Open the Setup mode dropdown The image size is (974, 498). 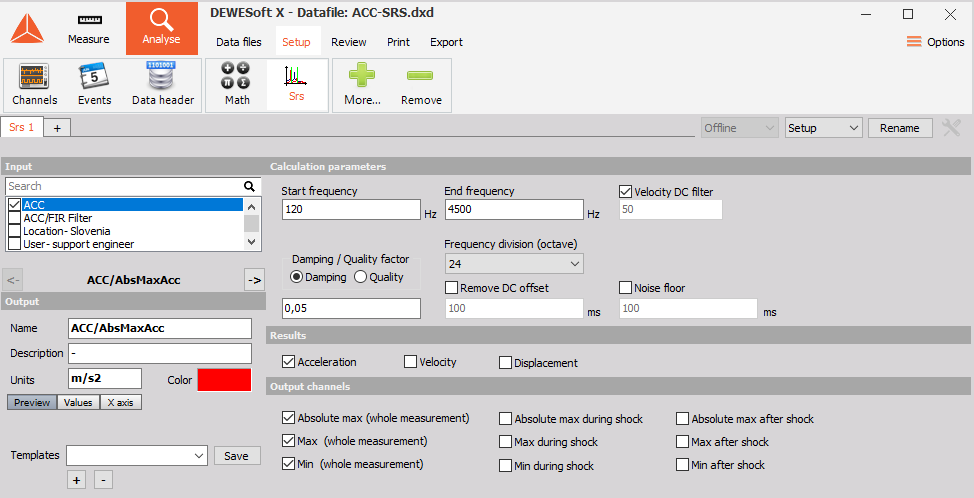(824, 128)
